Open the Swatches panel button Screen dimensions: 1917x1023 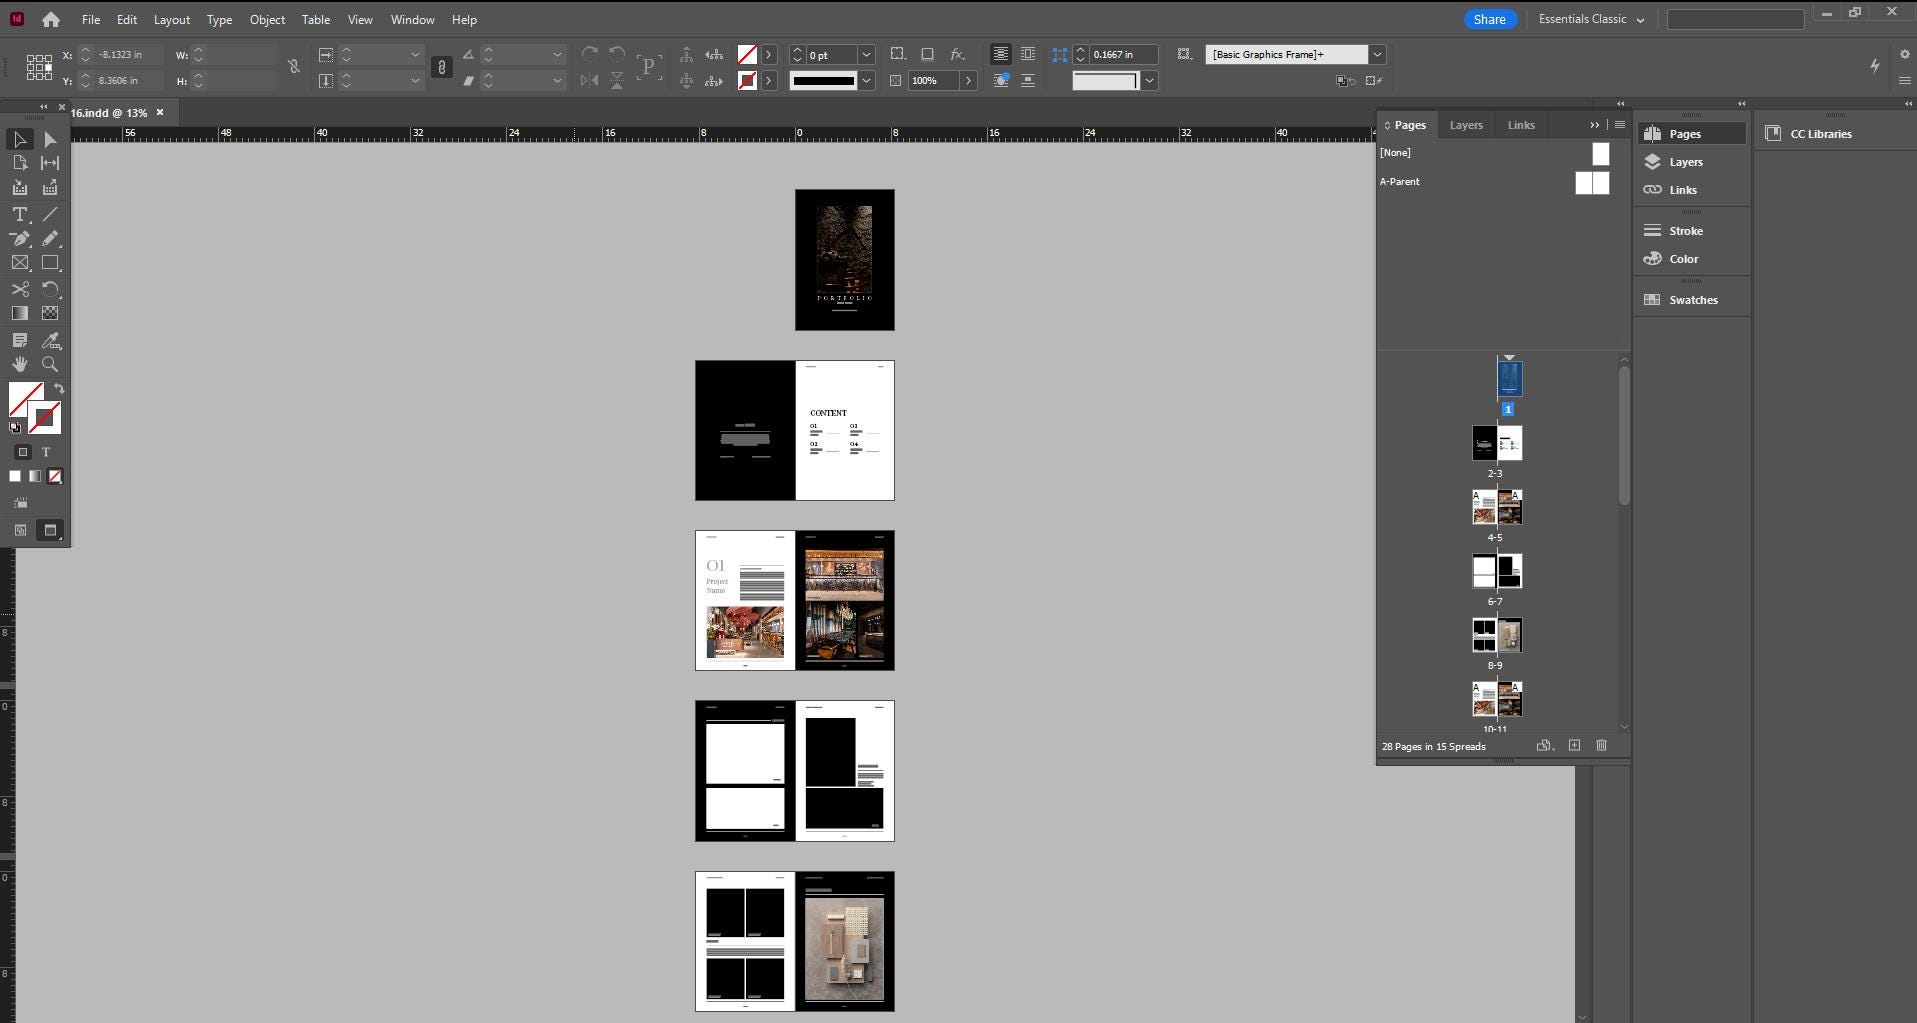[x=1692, y=300]
